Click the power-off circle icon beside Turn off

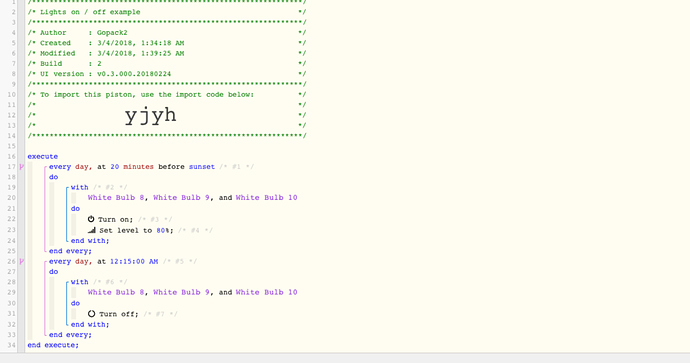point(92,314)
